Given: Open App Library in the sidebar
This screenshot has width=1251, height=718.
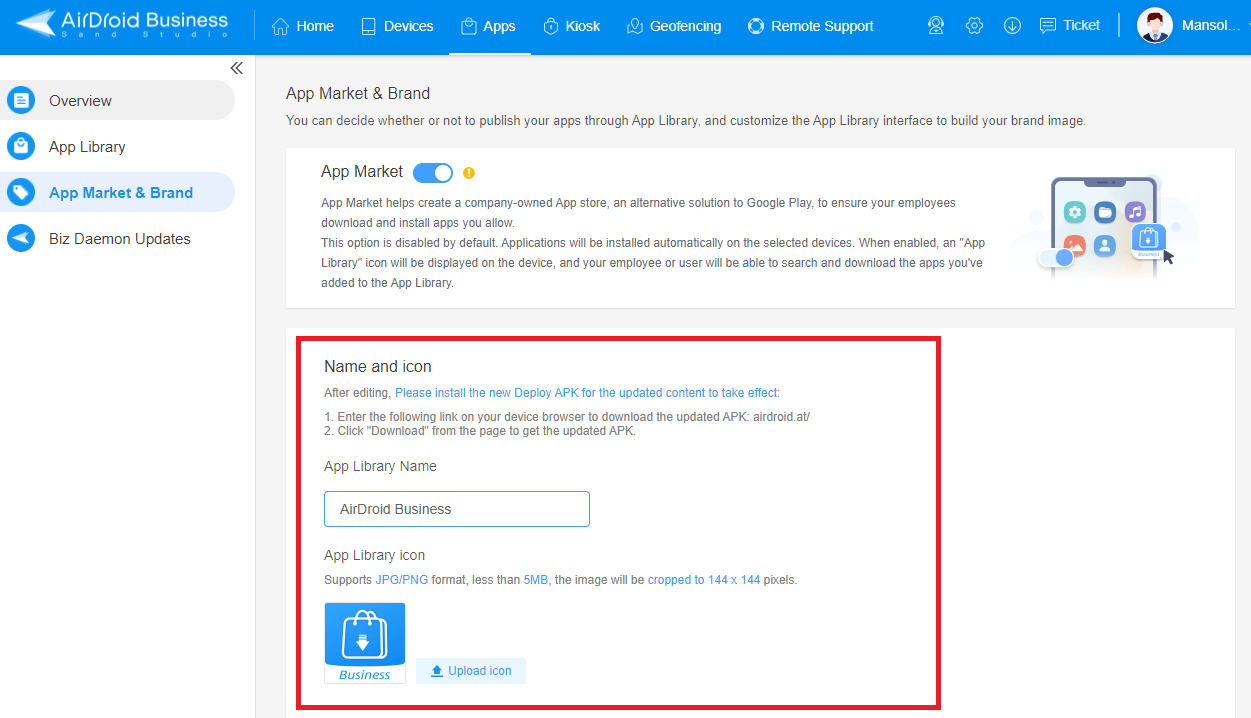Looking at the screenshot, I should coord(117,146).
